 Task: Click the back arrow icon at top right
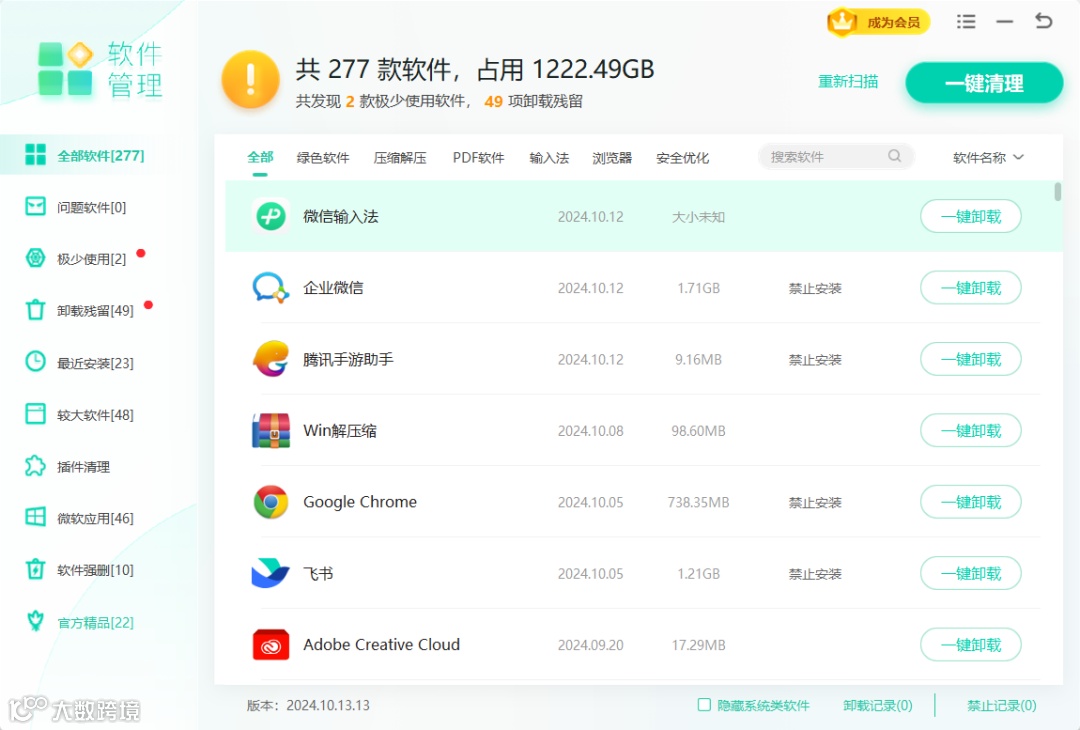[x=1043, y=21]
